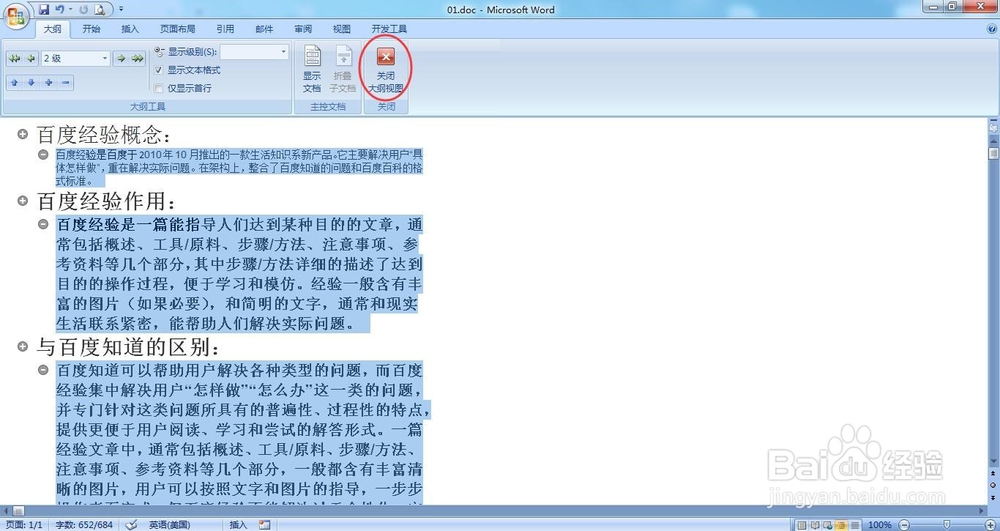Demote the outline item one level
Viewport: 1000px width, 531px height.
pyautogui.click(x=121, y=59)
